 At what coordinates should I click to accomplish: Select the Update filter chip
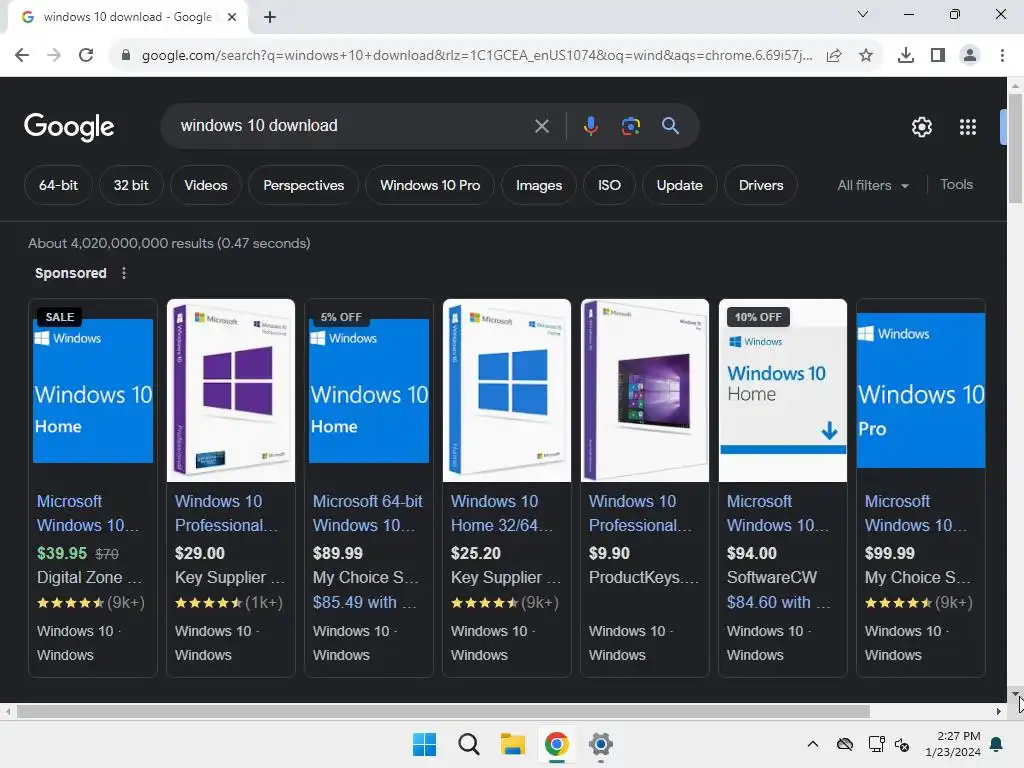click(x=679, y=185)
